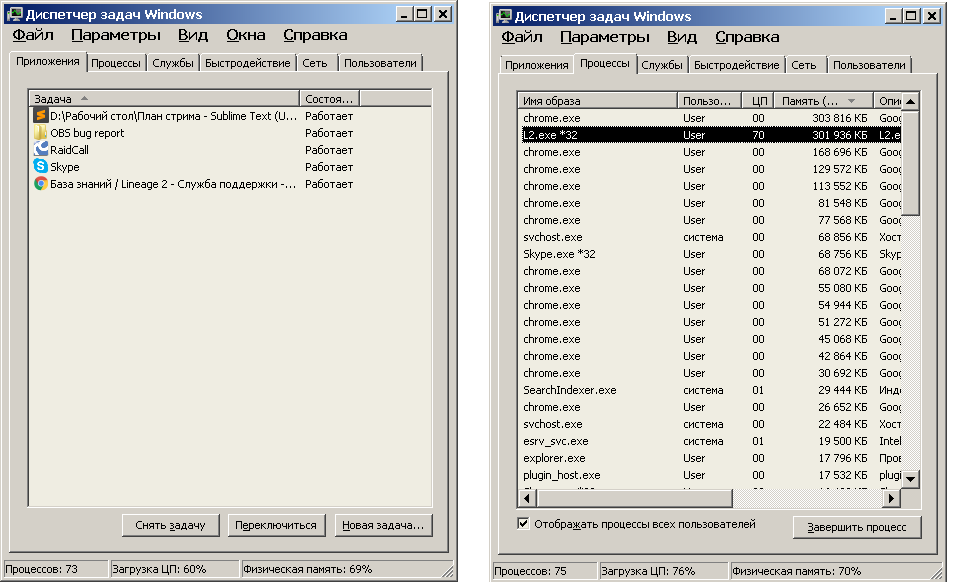Select plugin_host.exe process
The width and height of the screenshot is (970, 582).
point(711,475)
